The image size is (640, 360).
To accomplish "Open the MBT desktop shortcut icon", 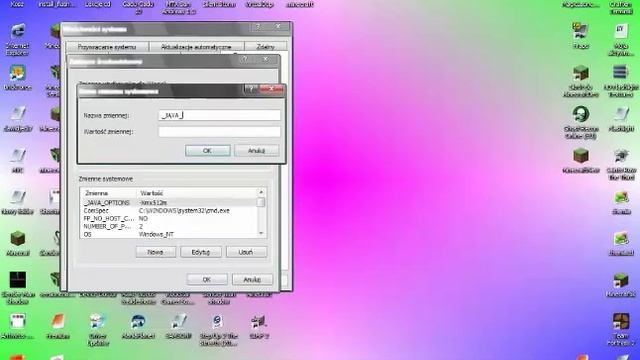I will coord(18,156).
